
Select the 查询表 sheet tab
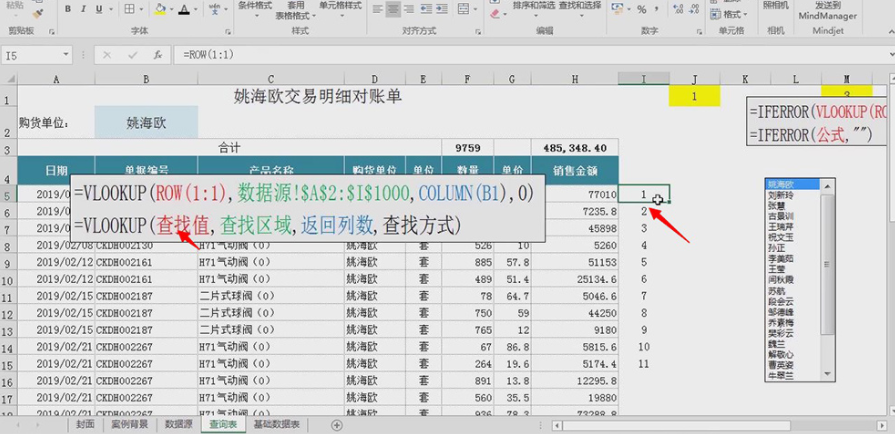coord(223,424)
